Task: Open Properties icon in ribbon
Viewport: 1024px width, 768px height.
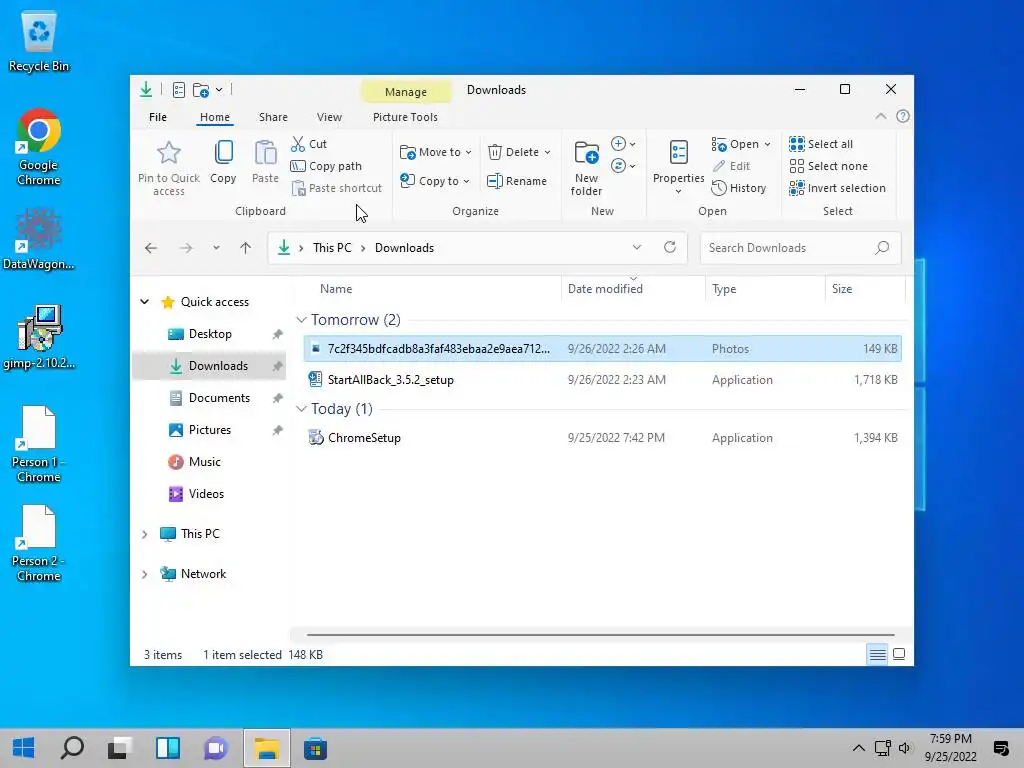Action: click(679, 152)
